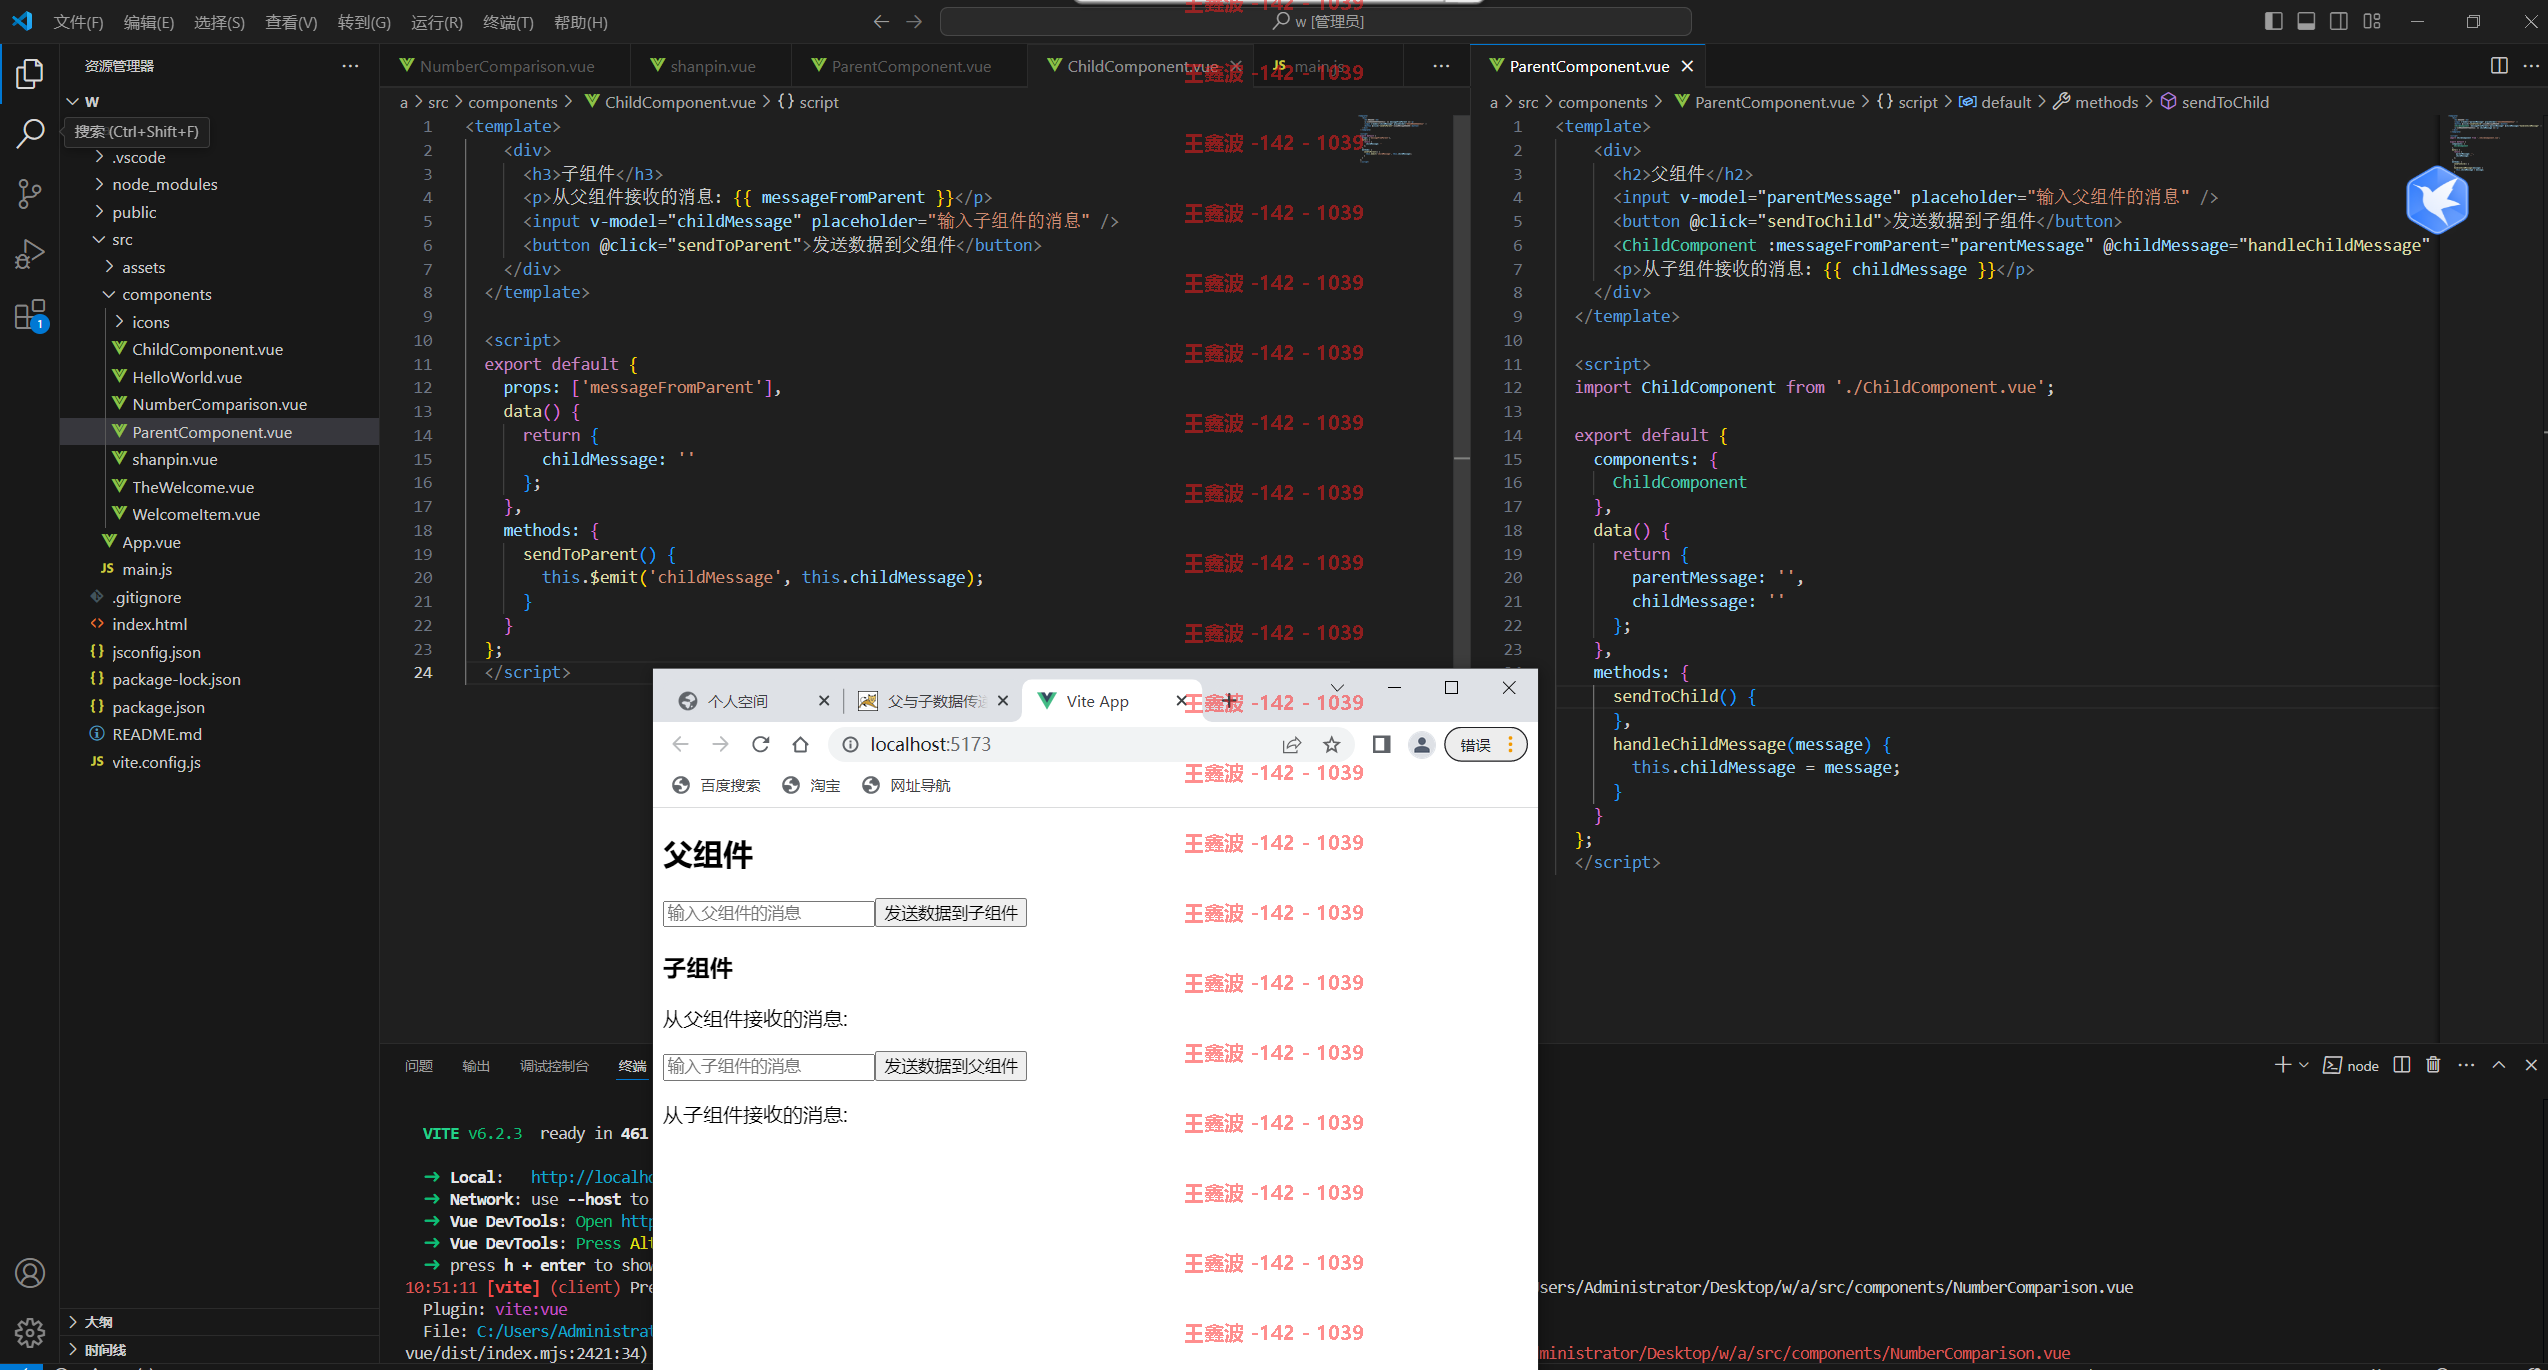Toggle secondary sidebar layout icon
This screenshot has height=1370, width=2548.
tap(2339, 21)
